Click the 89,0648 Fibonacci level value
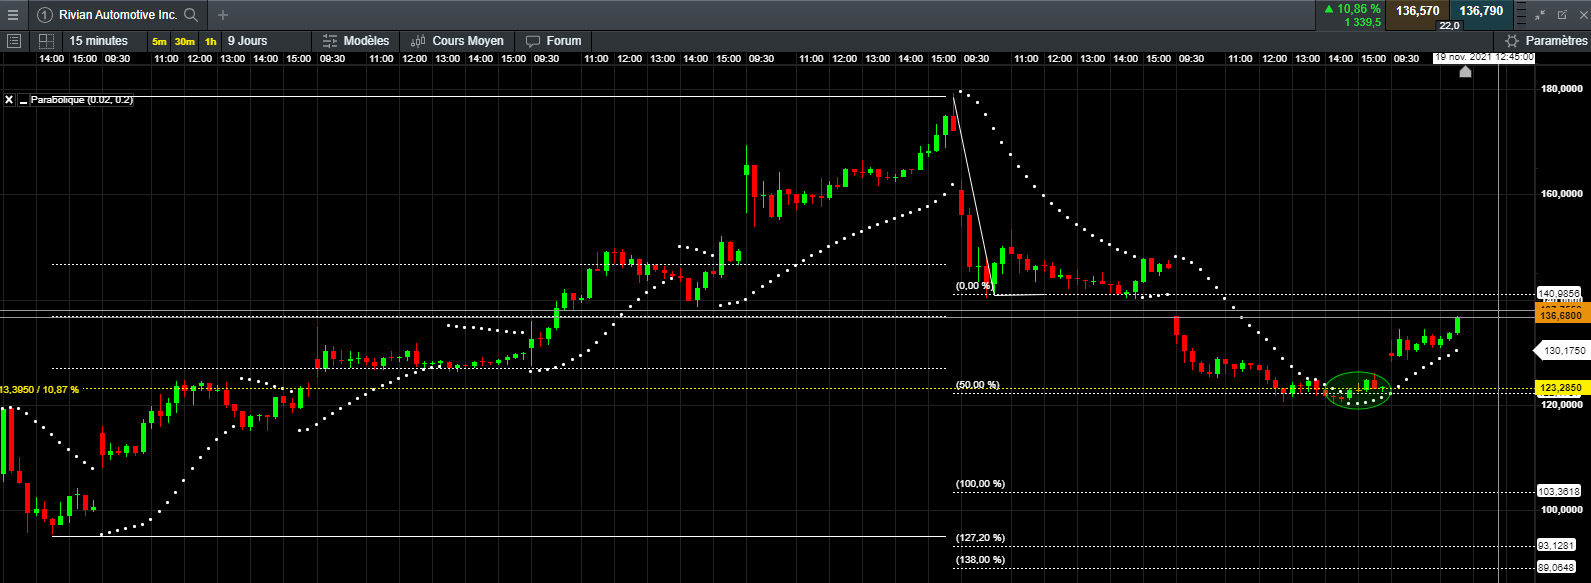Screen dimensions: 1591x583 [x=1559, y=567]
